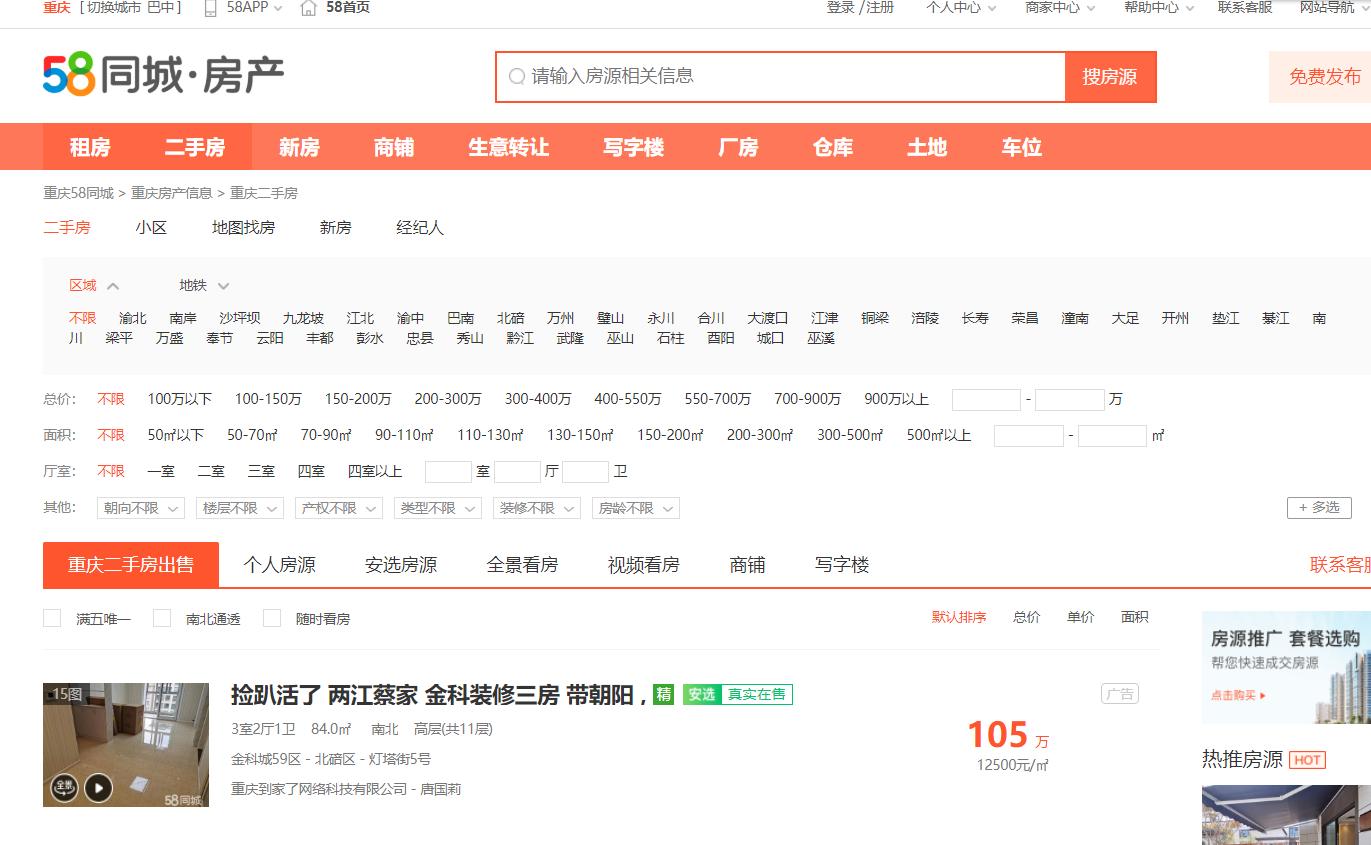1371x845 pixels.
Task: Collapse the 区域 filter section
Action: 112,284
